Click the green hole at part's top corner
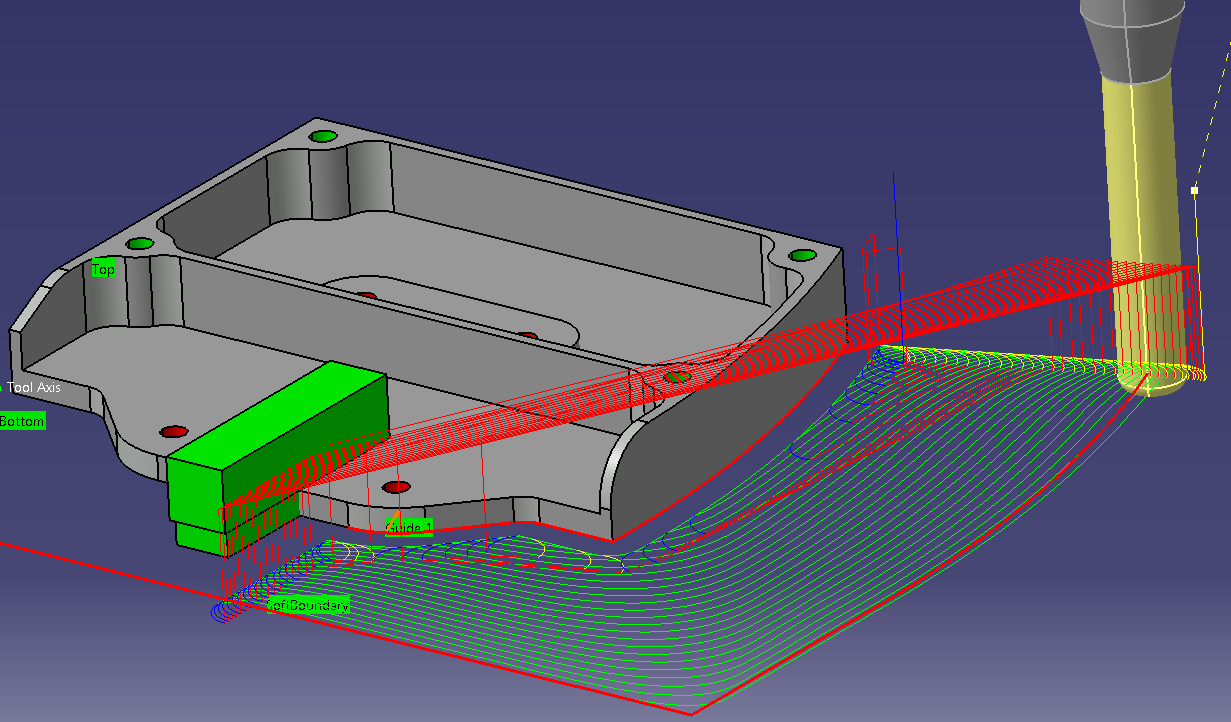 click(x=322, y=136)
